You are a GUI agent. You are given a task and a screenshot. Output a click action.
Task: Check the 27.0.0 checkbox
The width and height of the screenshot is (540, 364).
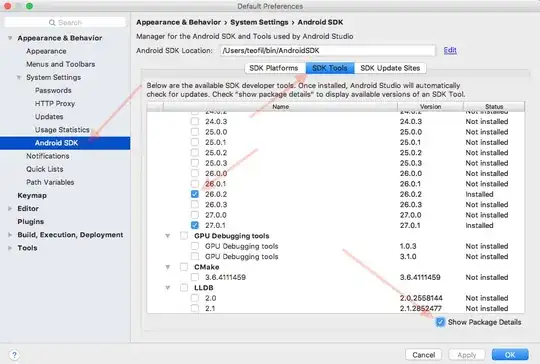point(195,215)
